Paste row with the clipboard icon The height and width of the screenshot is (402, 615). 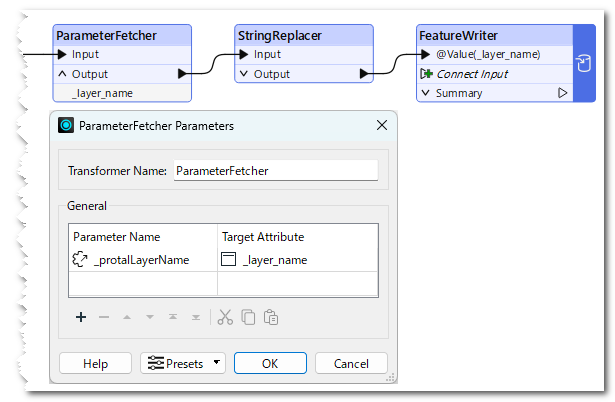(271, 317)
